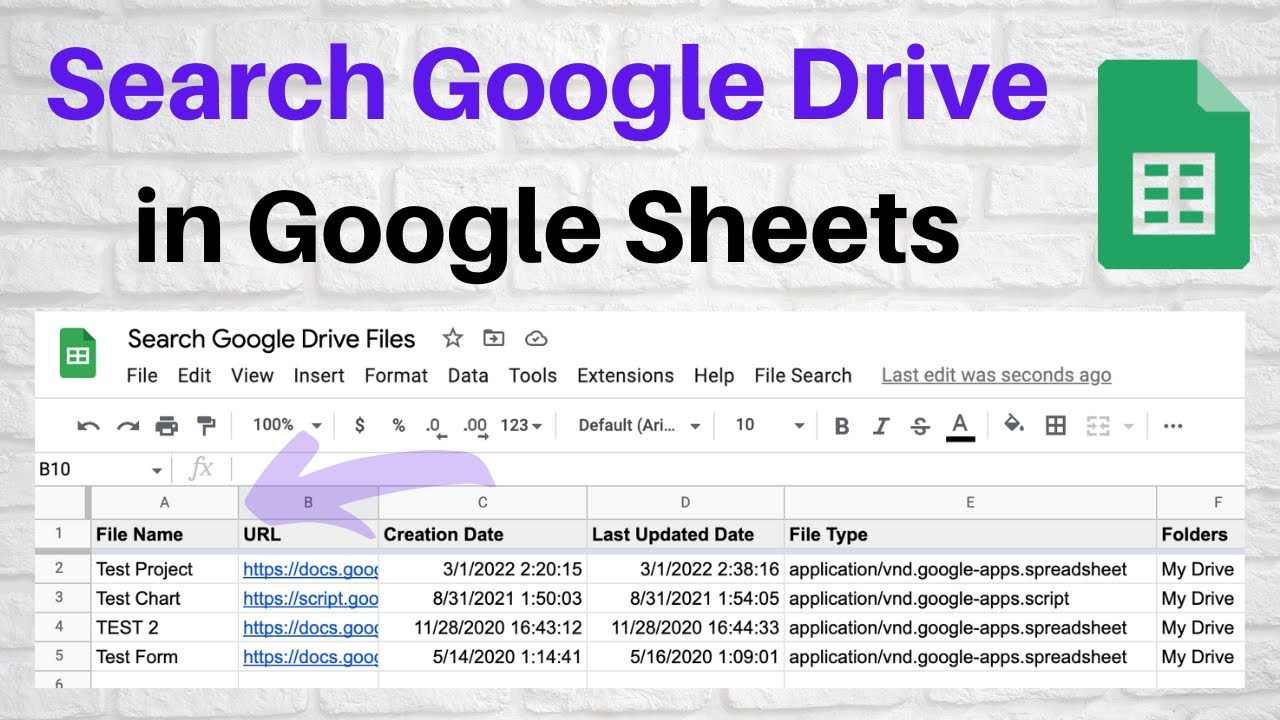Toggle bold formatting
Image resolution: width=1280 pixels, height=720 pixels.
(x=842, y=426)
